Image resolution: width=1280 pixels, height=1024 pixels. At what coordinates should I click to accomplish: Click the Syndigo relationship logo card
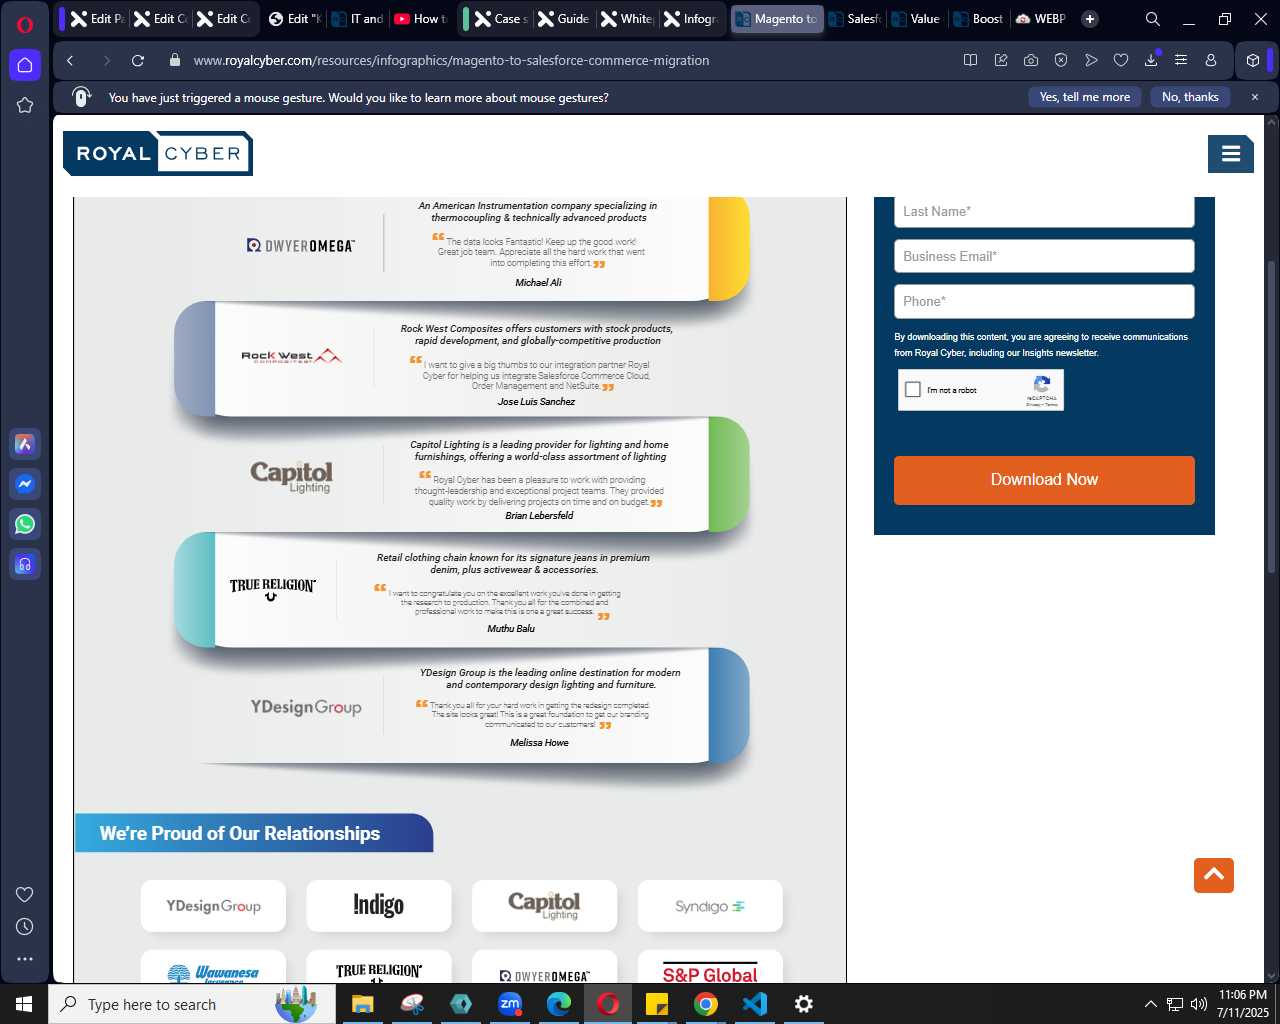(x=710, y=906)
